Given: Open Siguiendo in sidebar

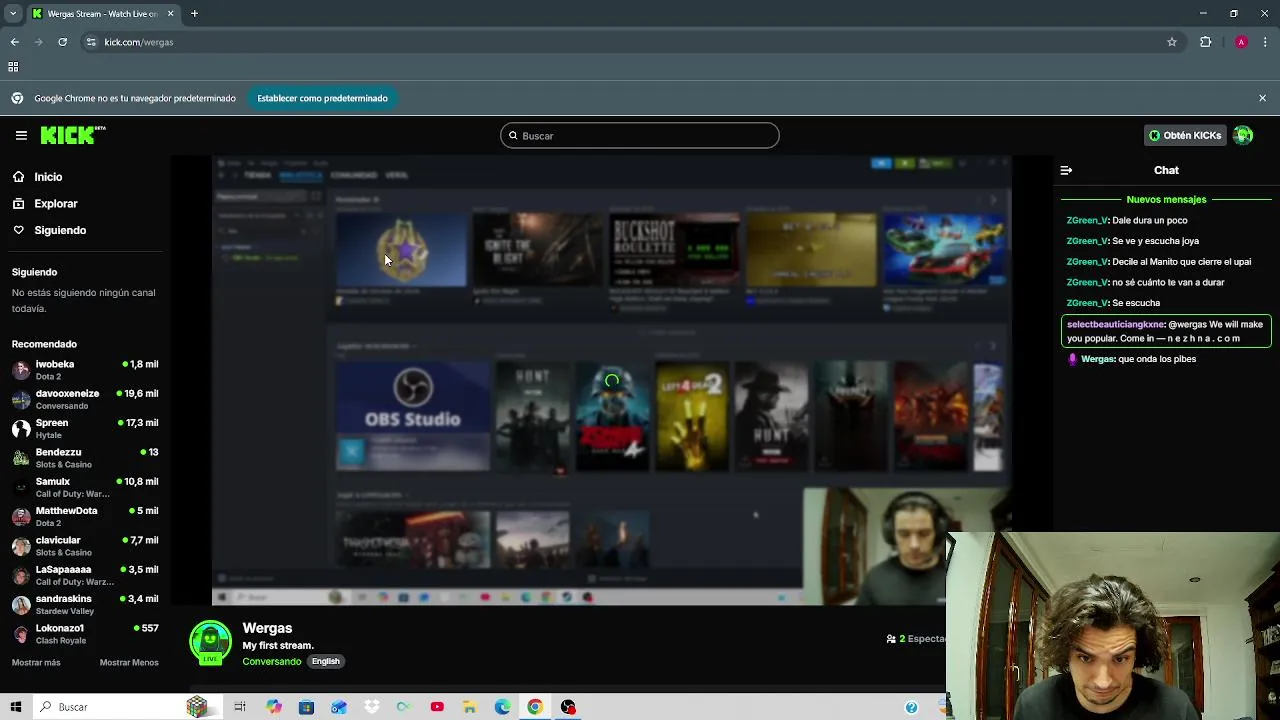Looking at the screenshot, I should click(x=60, y=230).
